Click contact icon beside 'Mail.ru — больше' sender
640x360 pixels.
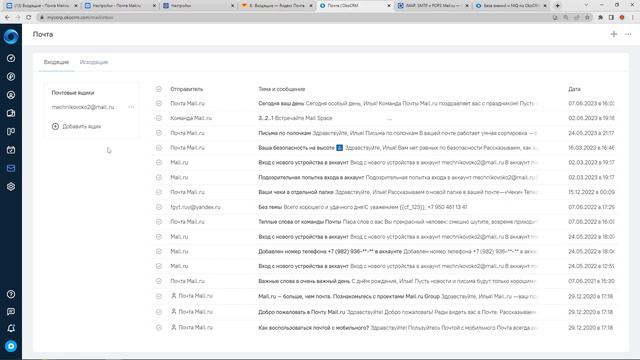tap(173, 296)
